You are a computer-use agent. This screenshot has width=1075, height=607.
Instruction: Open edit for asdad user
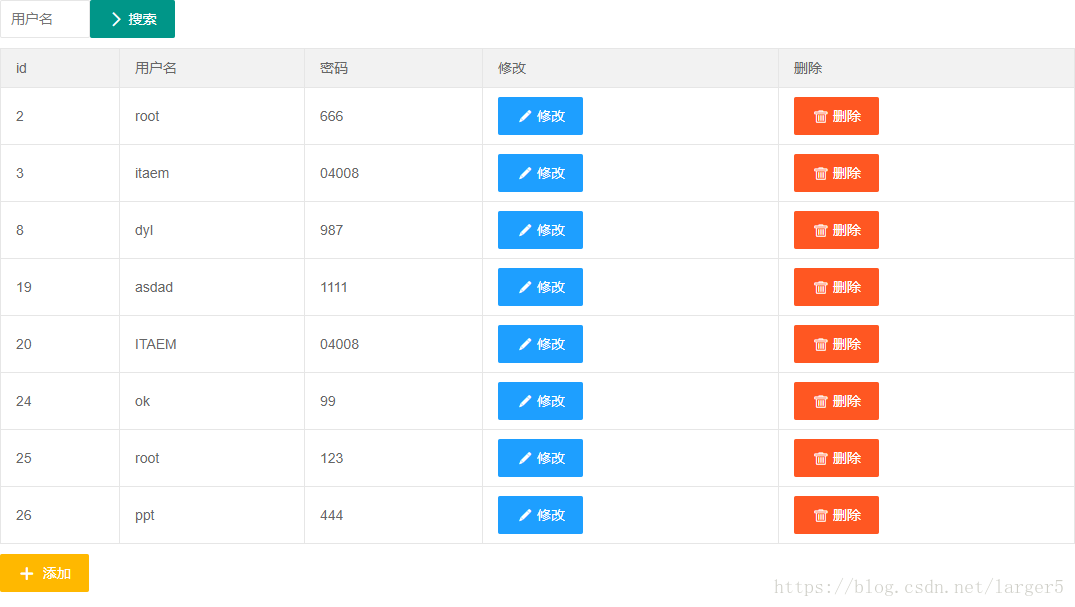click(x=540, y=287)
